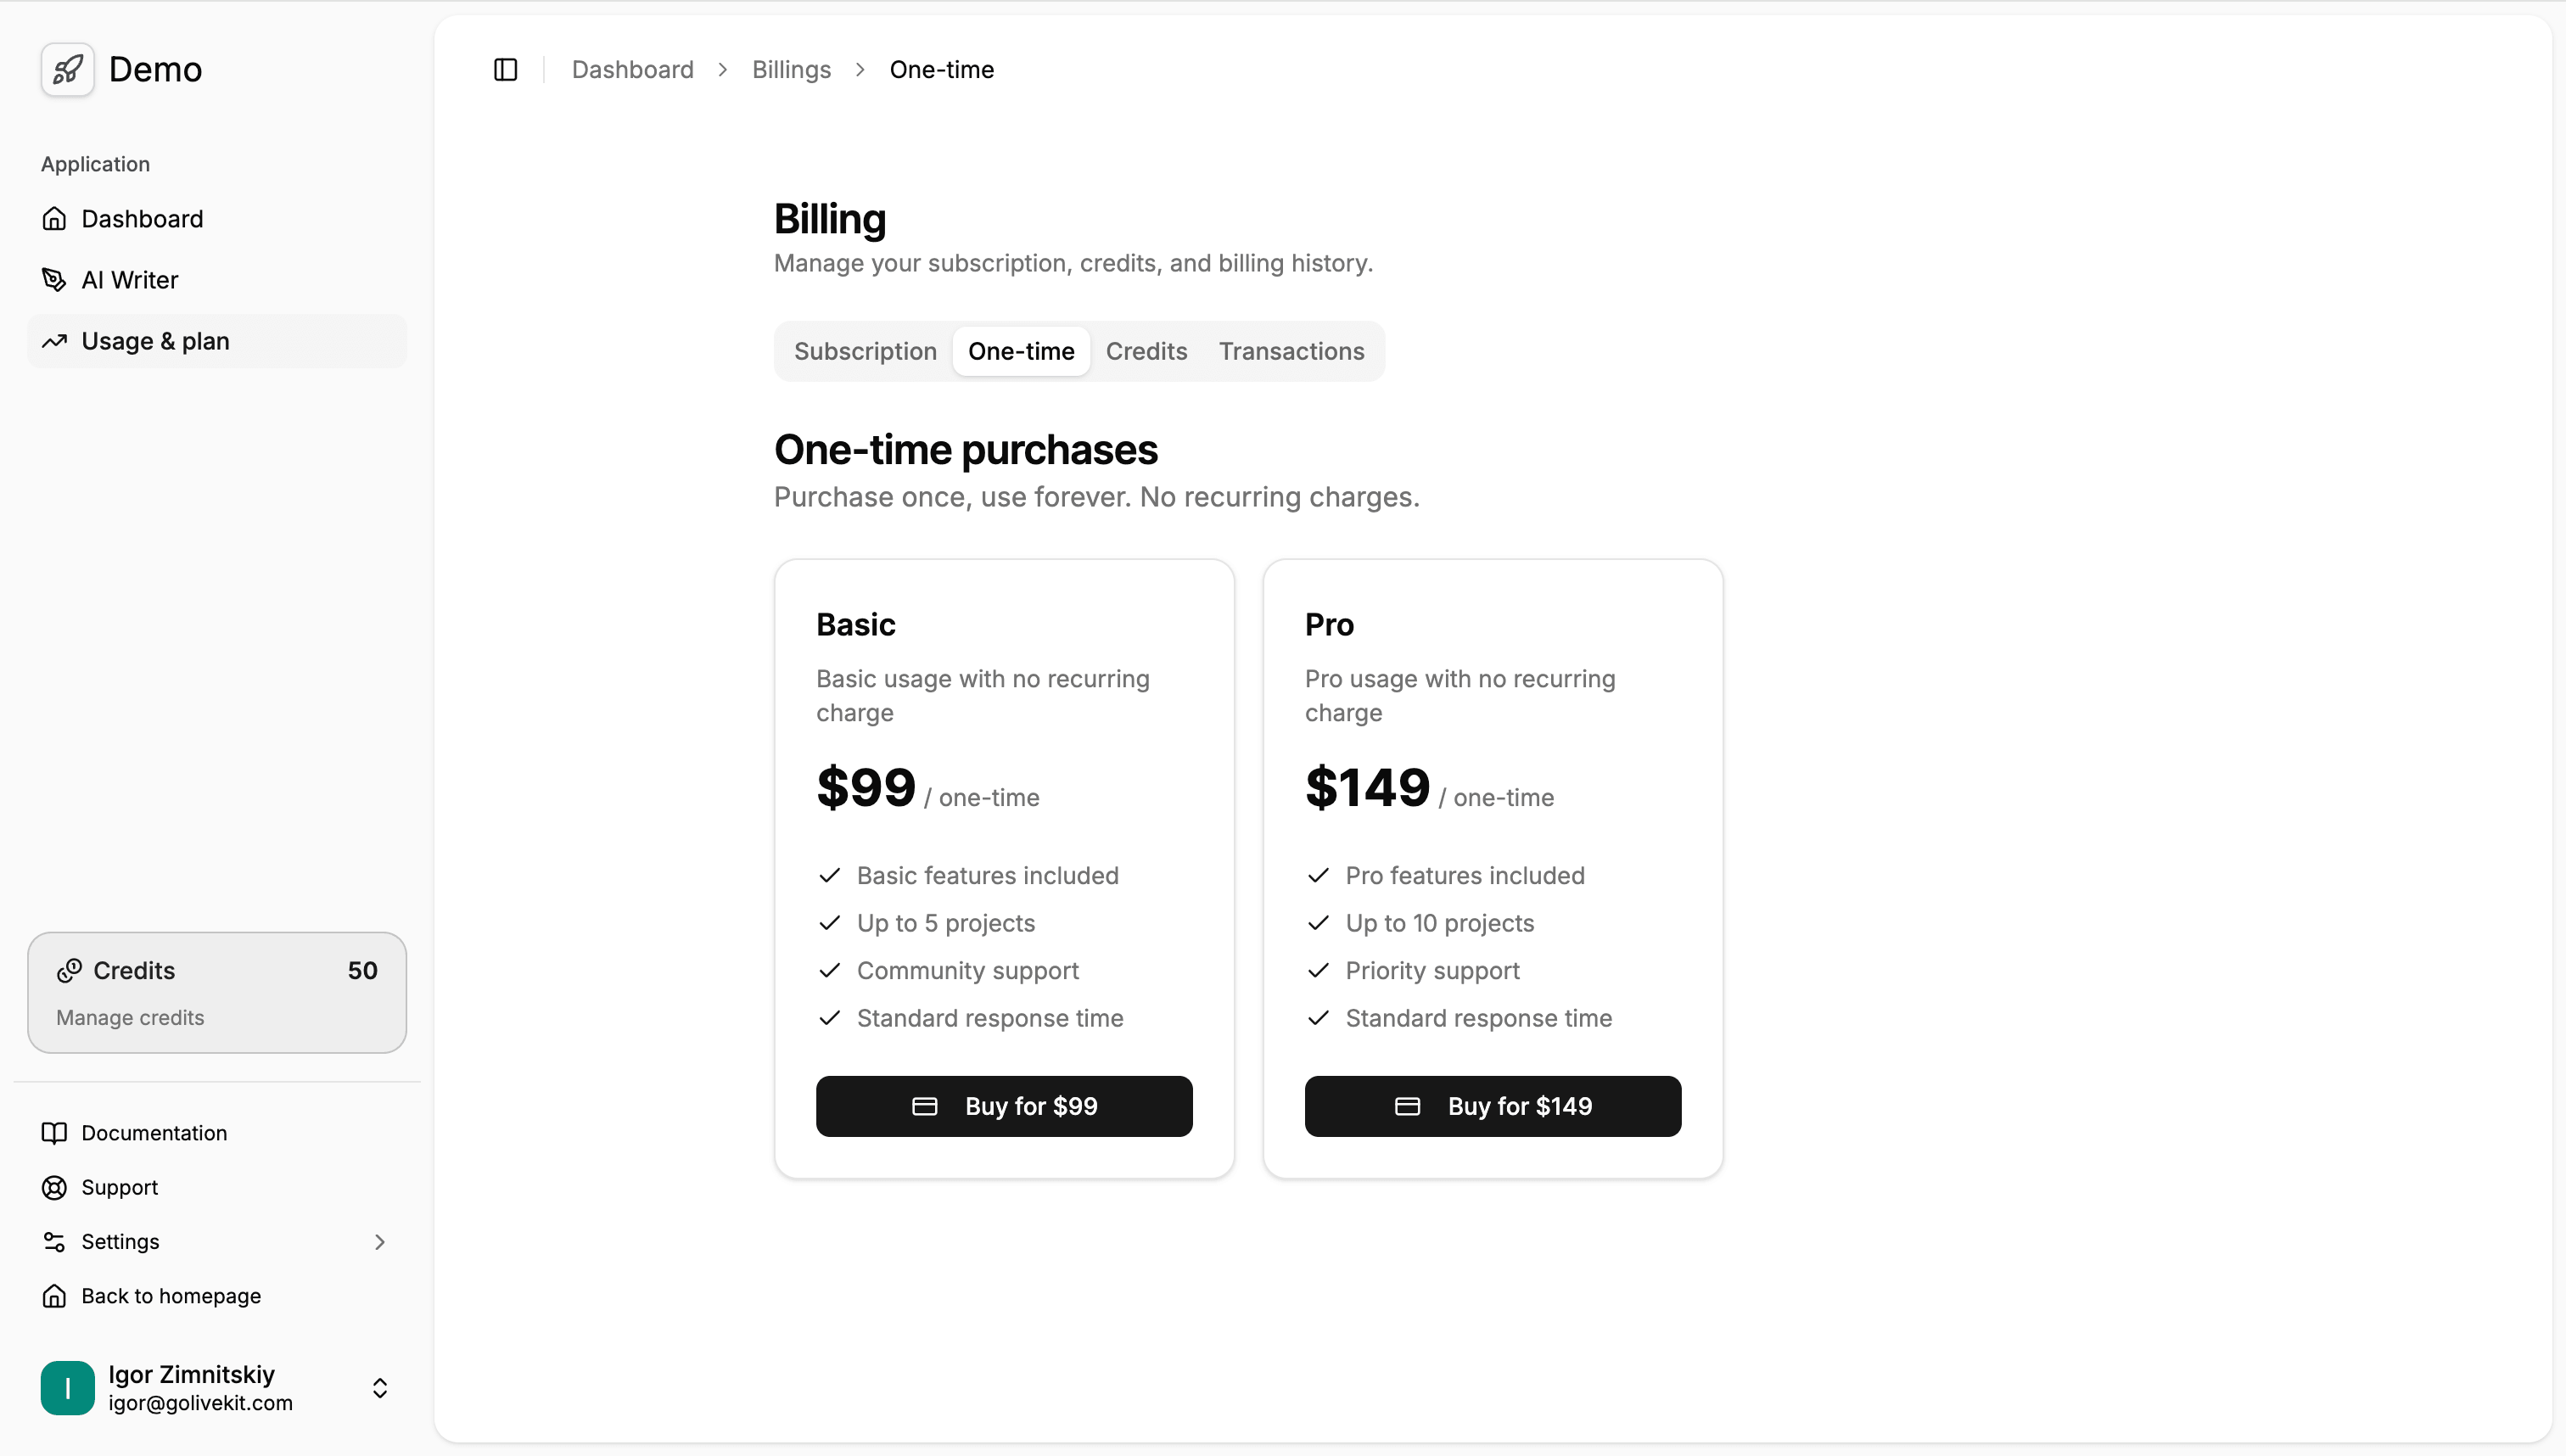Open Manage credits card

(x=217, y=993)
